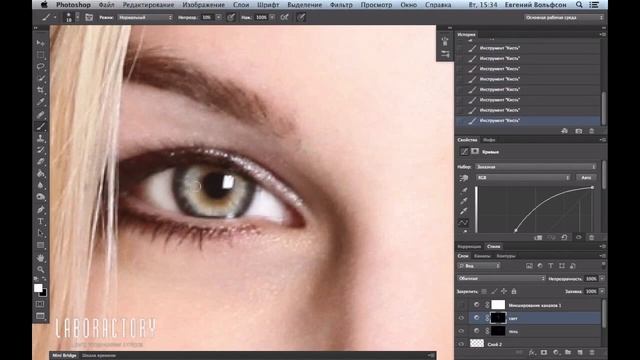Screen dimensions: 640x360
Task: Select the Type tool
Action: point(40,222)
